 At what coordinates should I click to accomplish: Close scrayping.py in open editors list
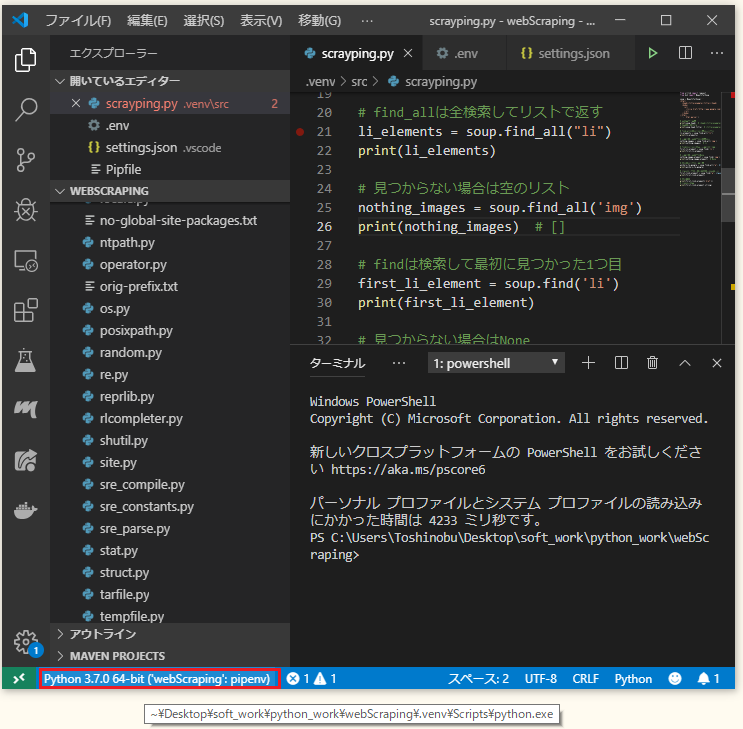pos(76,103)
